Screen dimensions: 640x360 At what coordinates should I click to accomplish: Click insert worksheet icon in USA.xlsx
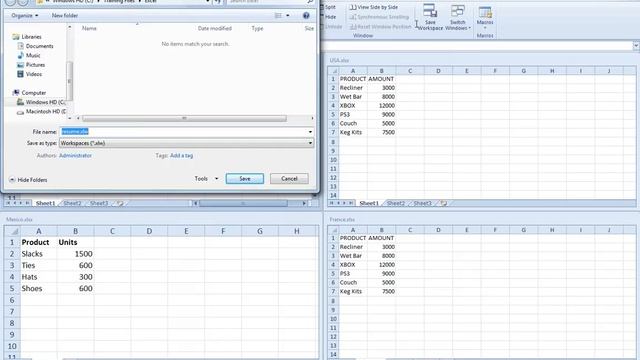point(444,203)
